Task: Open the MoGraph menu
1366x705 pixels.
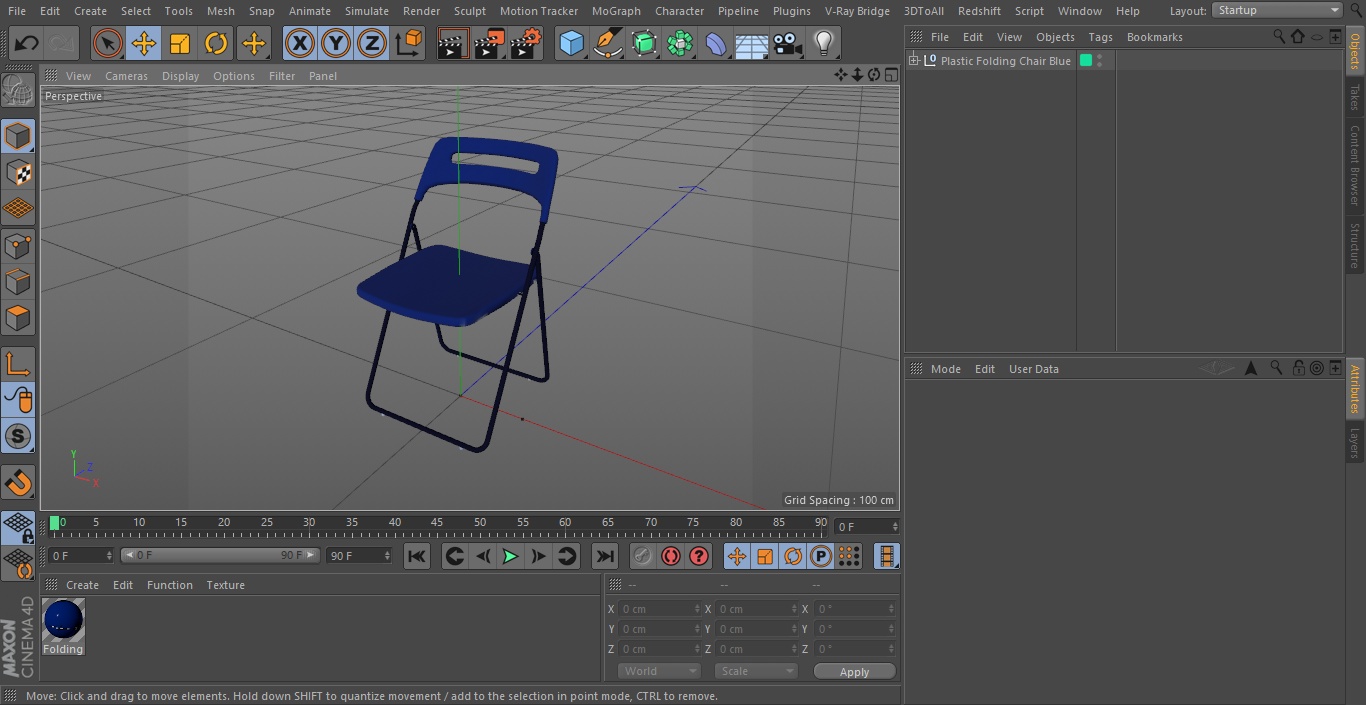Action: [616, 11]
